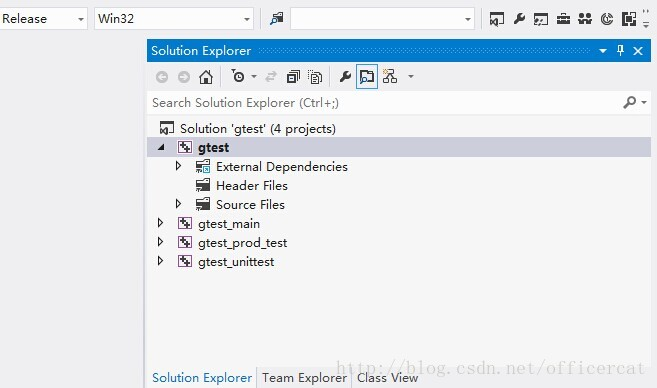
Task: Click the wrench Properties icon in top toolbar
Action: tap(519, 19)
